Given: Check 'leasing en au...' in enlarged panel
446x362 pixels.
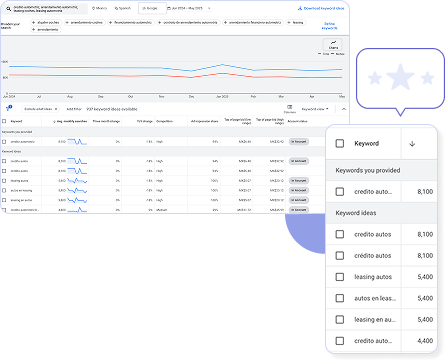Looking at the screenshot, I should click(340, 320).
